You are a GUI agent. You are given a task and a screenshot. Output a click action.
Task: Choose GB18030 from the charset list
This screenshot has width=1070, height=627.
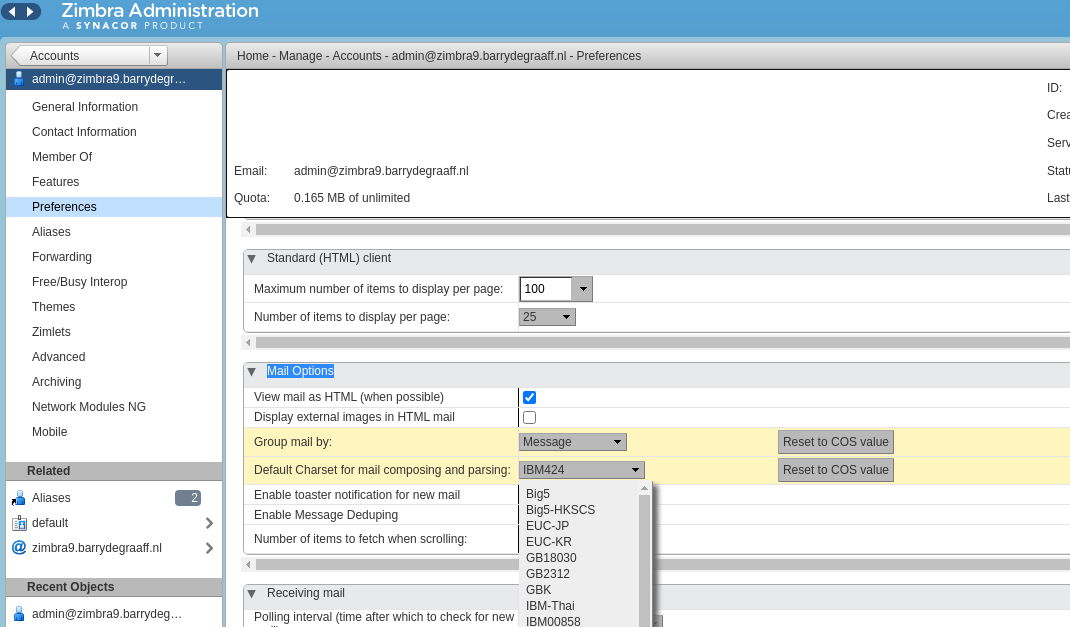pyautogui.click(x=551, y=558)
